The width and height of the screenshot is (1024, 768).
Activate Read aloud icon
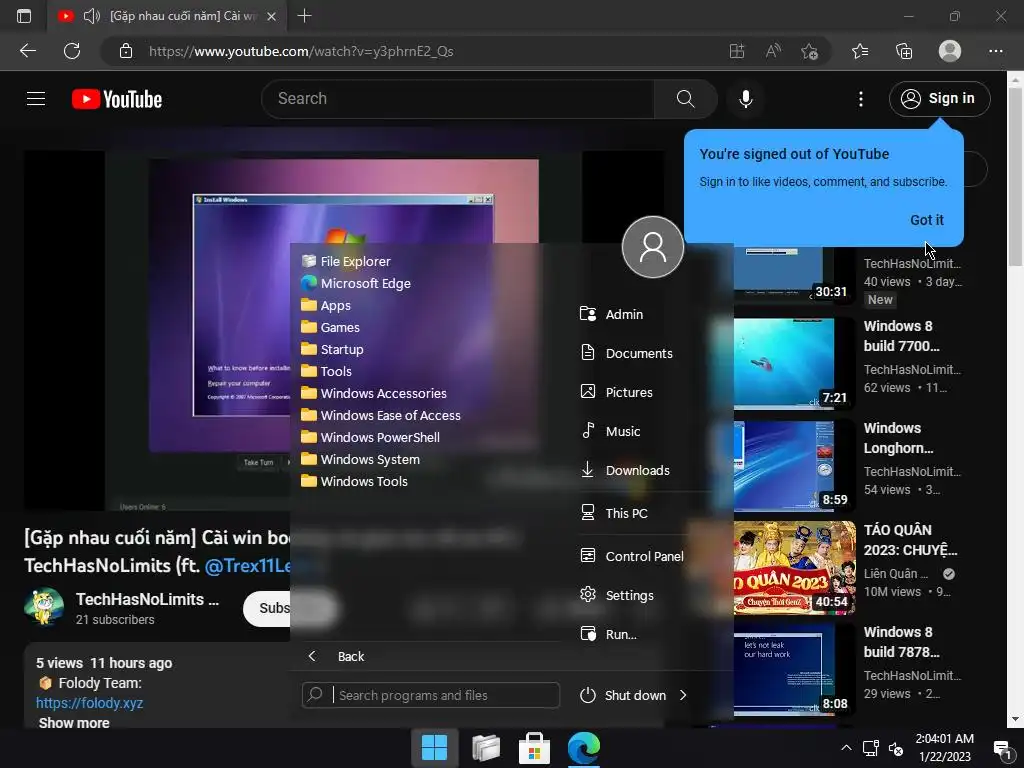pos(773,51)
